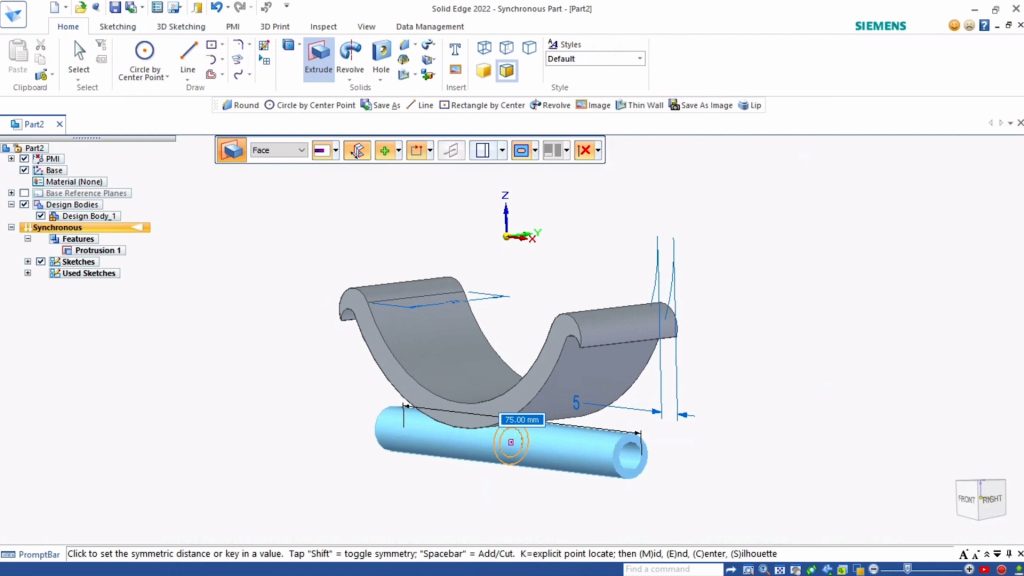Open the PMI ribbon tab
Viewport: 1024px width, 576px height.
[232, 27]
